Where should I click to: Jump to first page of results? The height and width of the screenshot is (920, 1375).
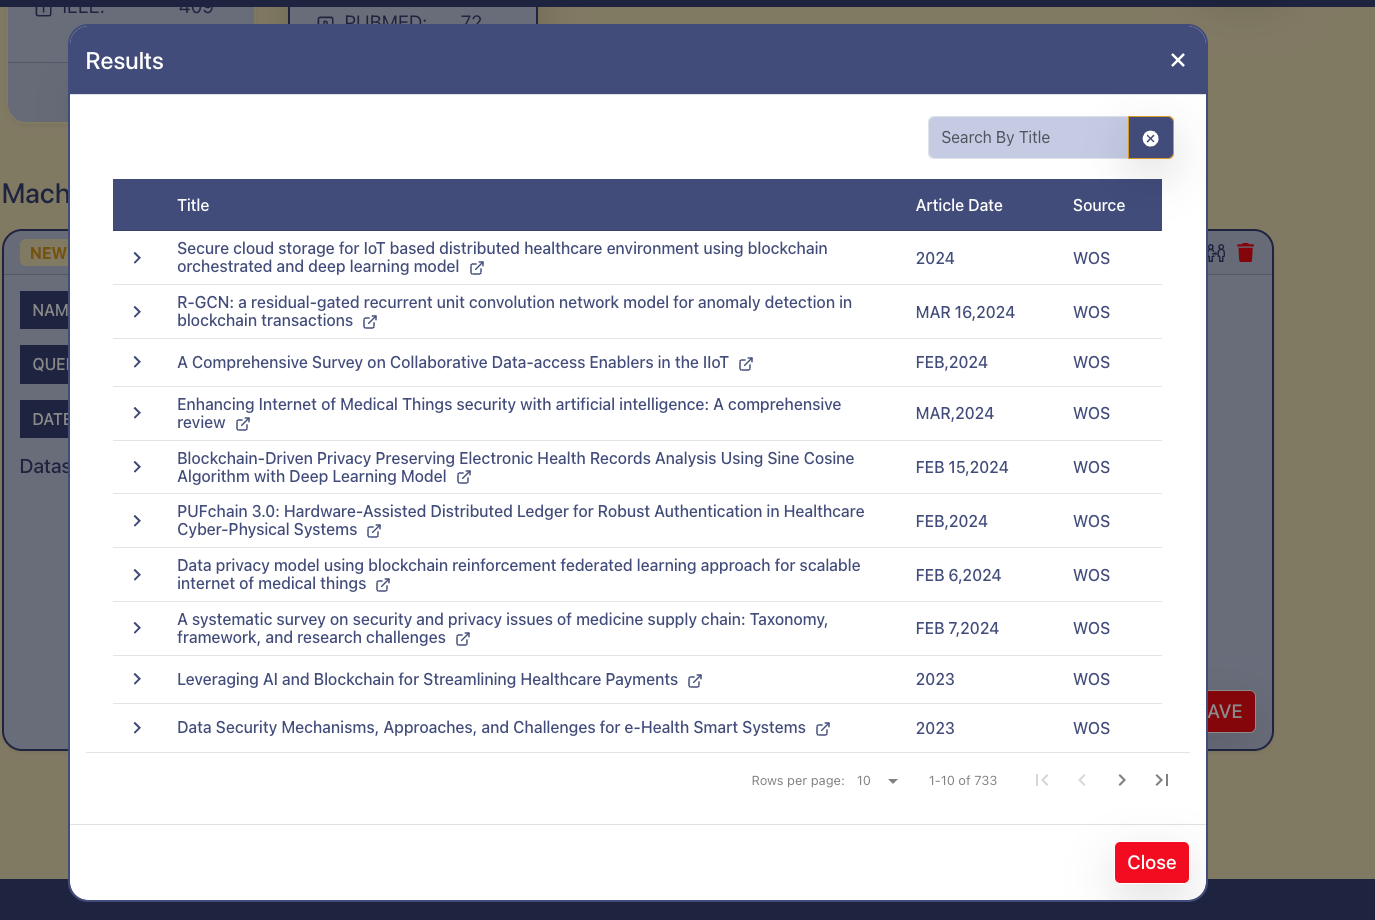click(1042, 780)
